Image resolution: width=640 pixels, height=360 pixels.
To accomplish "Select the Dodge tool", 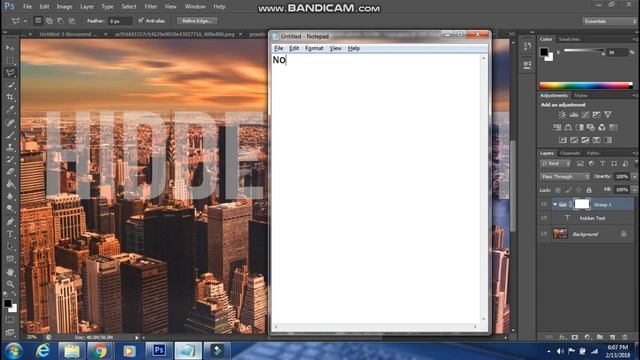I will click(x=10, y=209).
